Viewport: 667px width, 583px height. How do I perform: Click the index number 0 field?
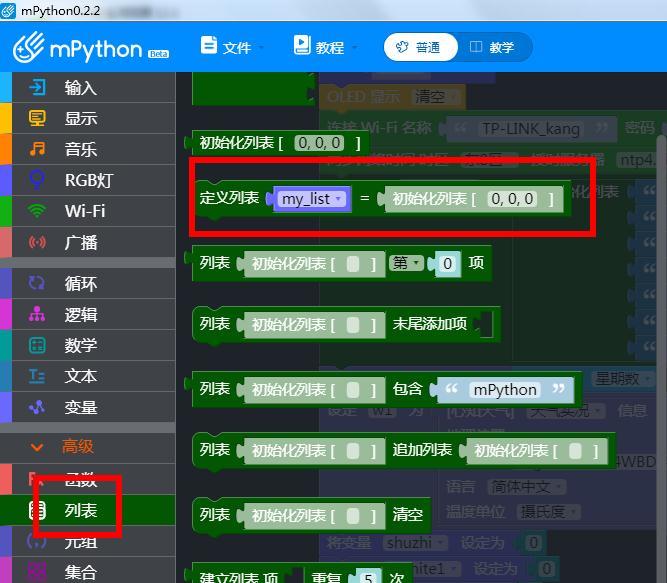(x=448, y=264)
